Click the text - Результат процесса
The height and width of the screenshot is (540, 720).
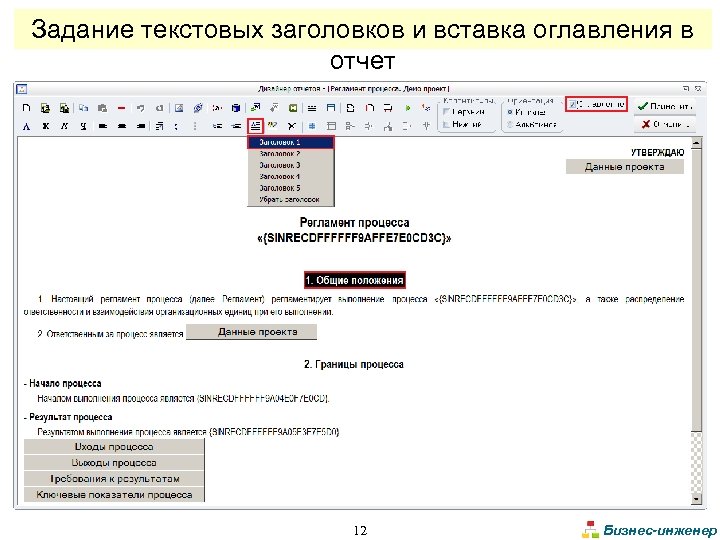[68, 417]
